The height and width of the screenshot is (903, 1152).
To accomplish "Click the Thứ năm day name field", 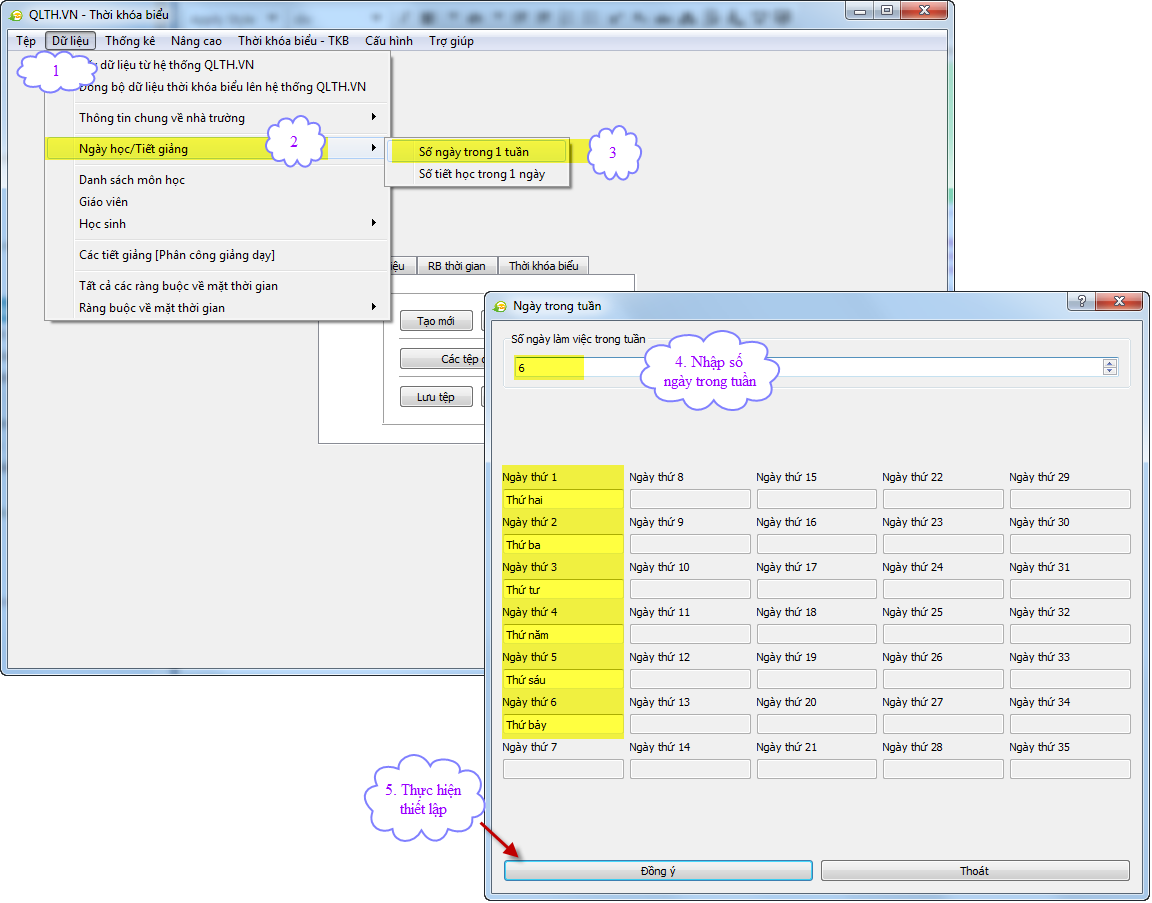I will pos(563,634).
